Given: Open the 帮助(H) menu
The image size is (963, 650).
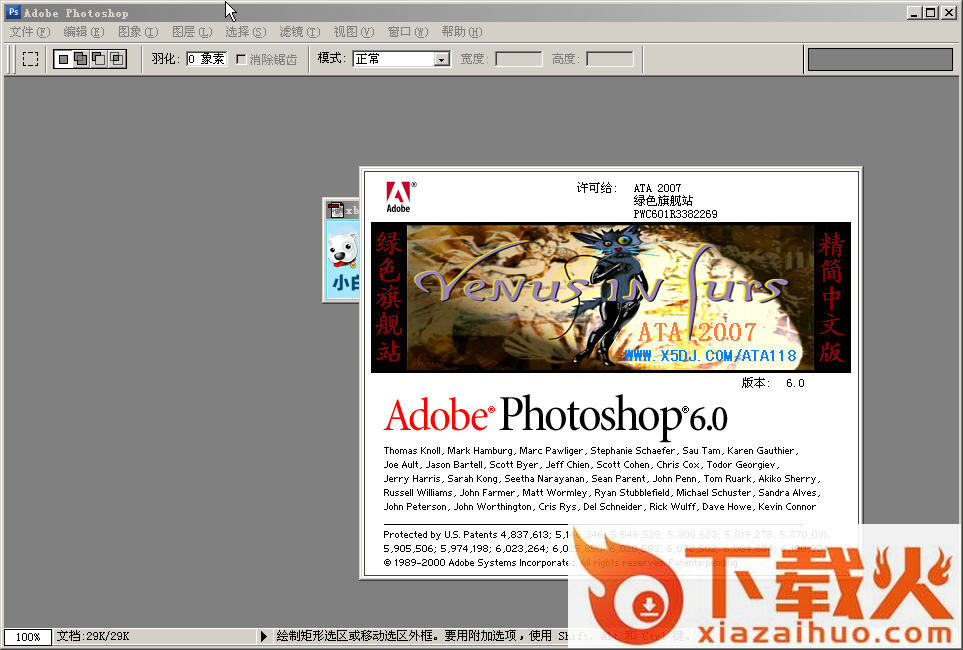Looking at the screenshot, I should click(x=461, y=31).
